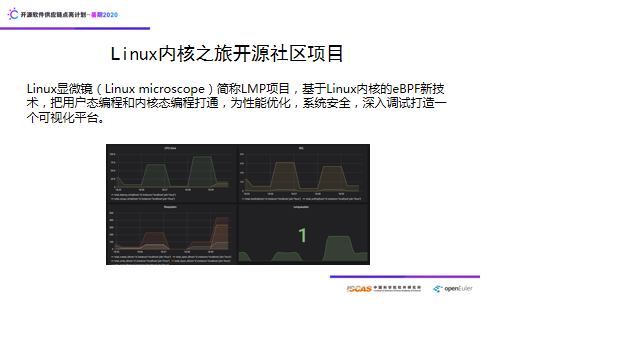
Task: Click the header text 开源软件供应链点亮计划
Action: (53, 15)
